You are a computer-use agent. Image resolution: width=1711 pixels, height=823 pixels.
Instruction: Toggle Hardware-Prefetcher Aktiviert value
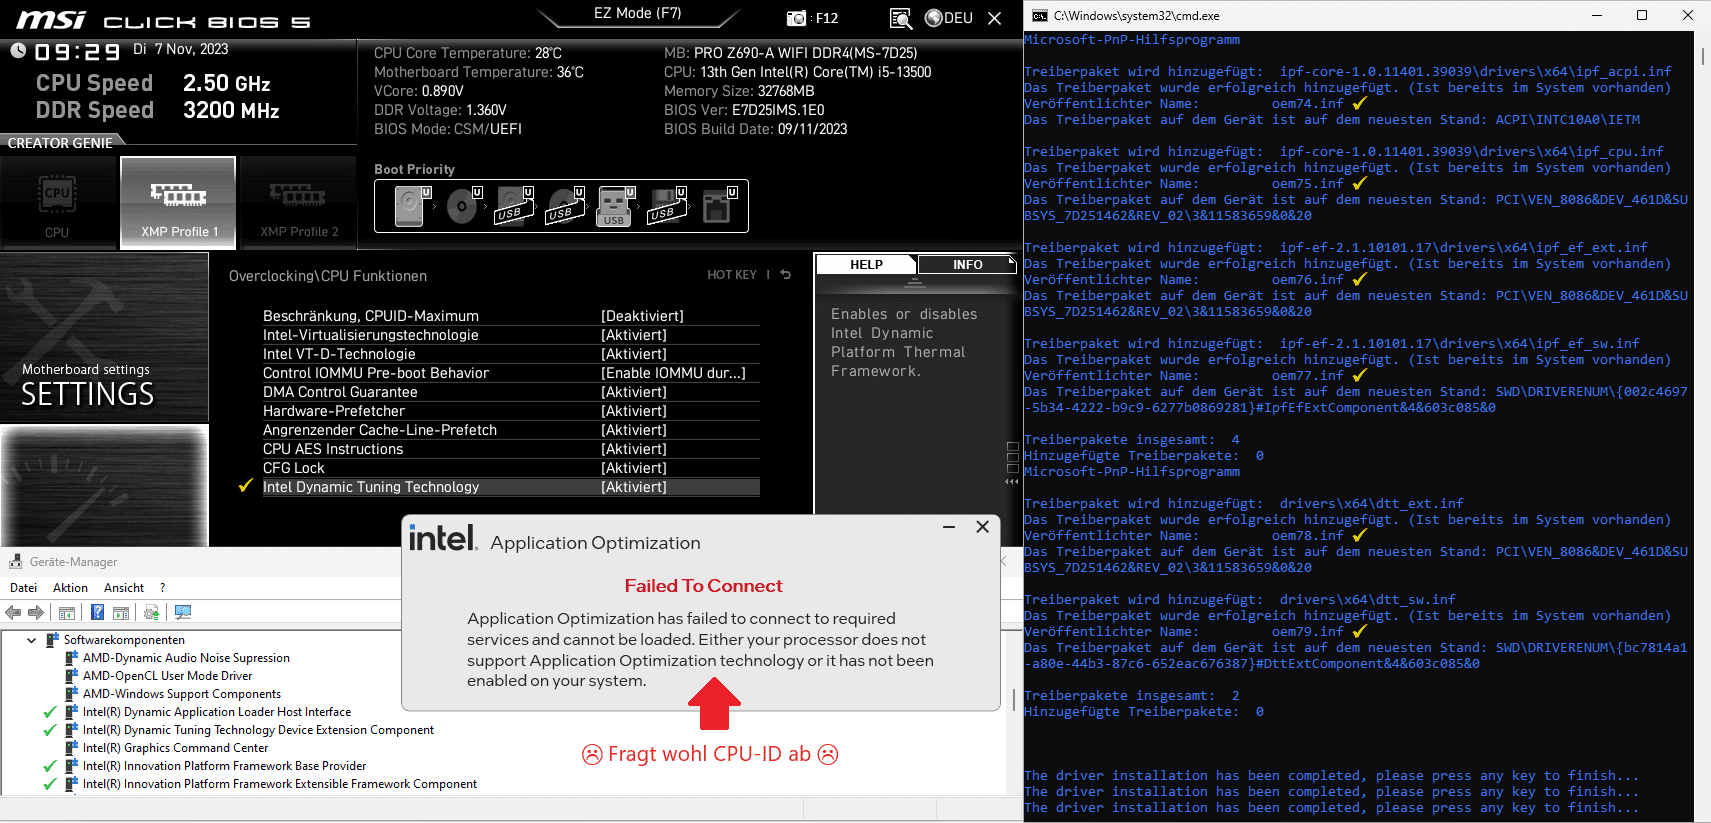[x=634, y=411]
